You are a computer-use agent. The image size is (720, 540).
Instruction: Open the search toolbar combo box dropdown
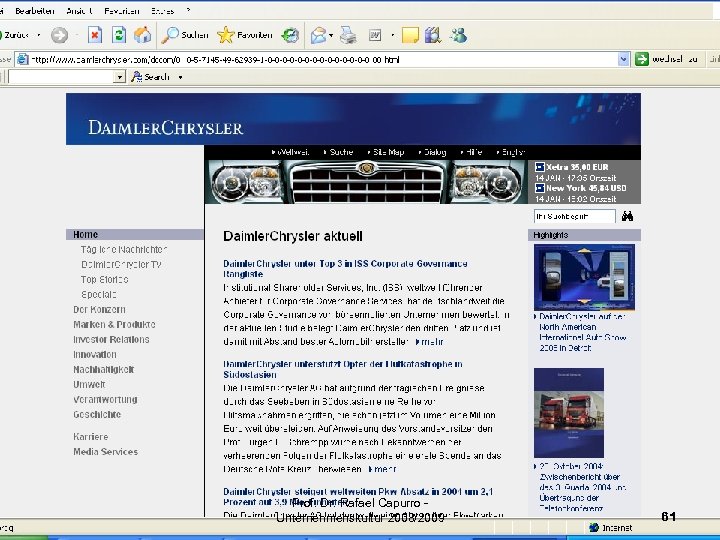tap(119, 77)
